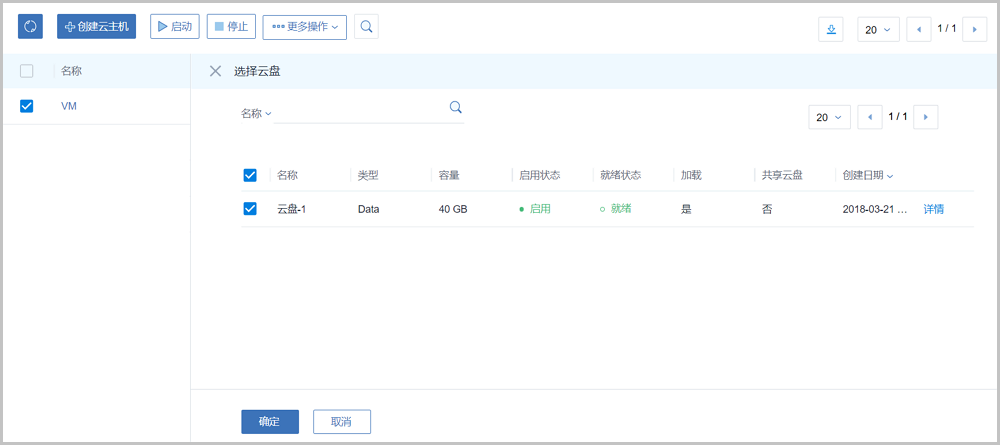Toggle the VM list select-all checkbox
1000x445 pixels.
click(27, 71)
